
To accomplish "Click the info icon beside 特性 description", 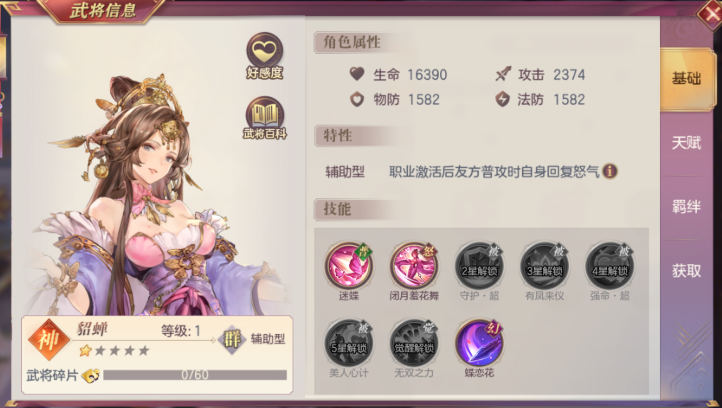I will point(610,171).
